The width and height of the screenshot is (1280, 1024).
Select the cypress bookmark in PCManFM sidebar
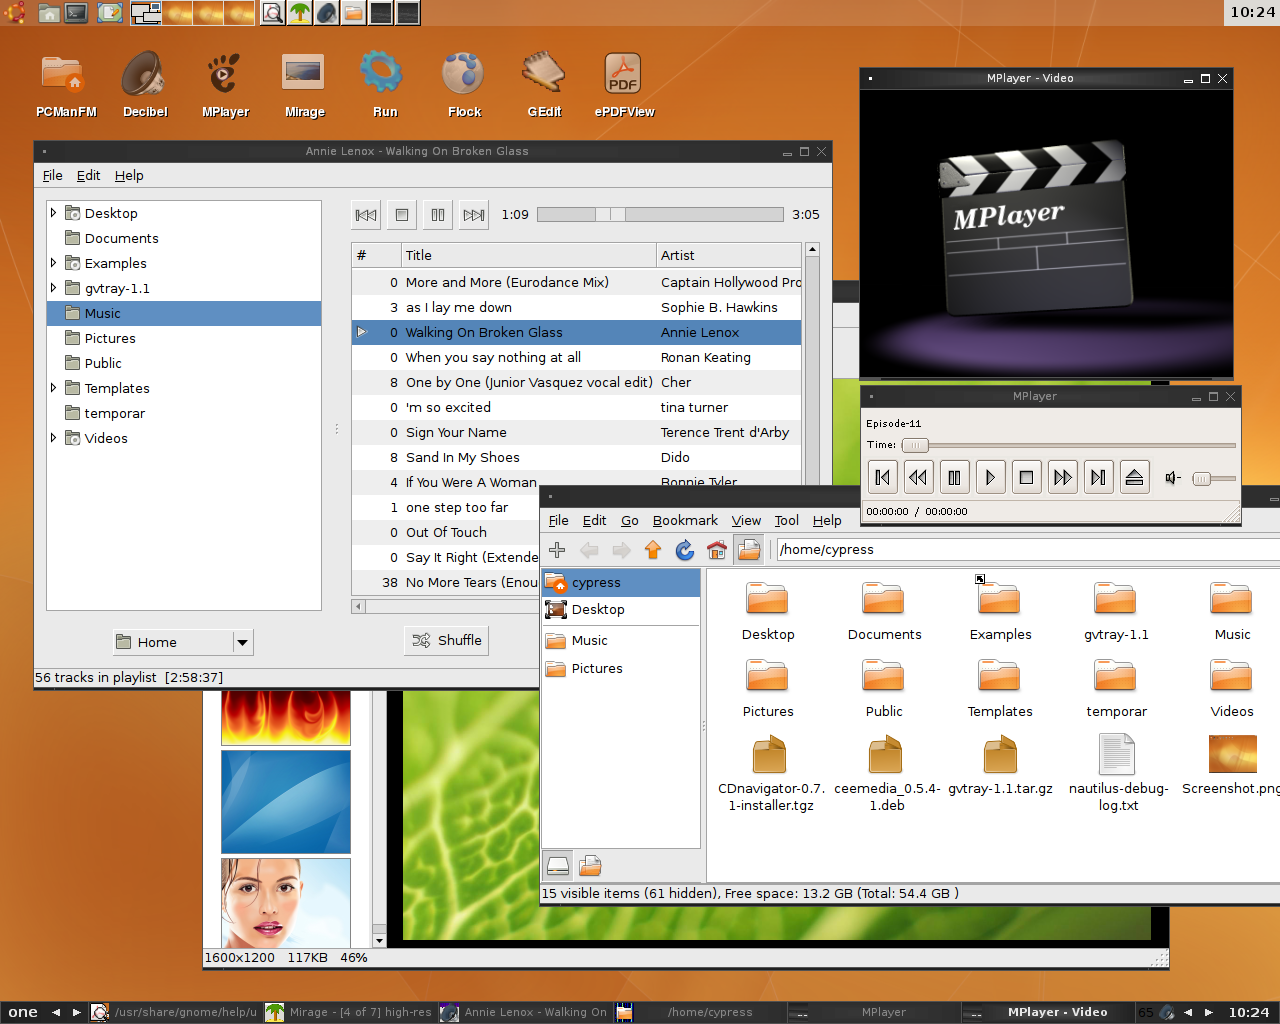coord(621,582)
